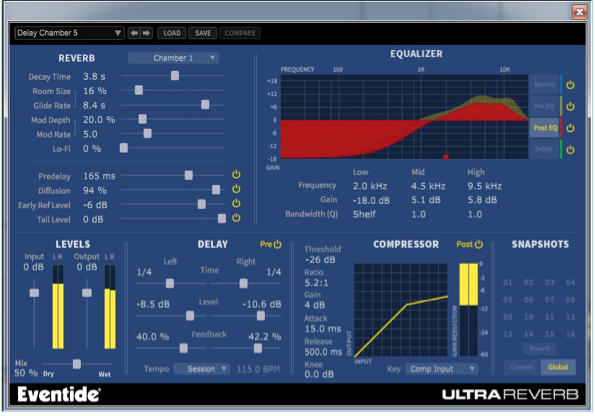Viewport: 595px width, 416px height.
Task: Click the Release 500.0 ms value
Action: click(323, 352)
